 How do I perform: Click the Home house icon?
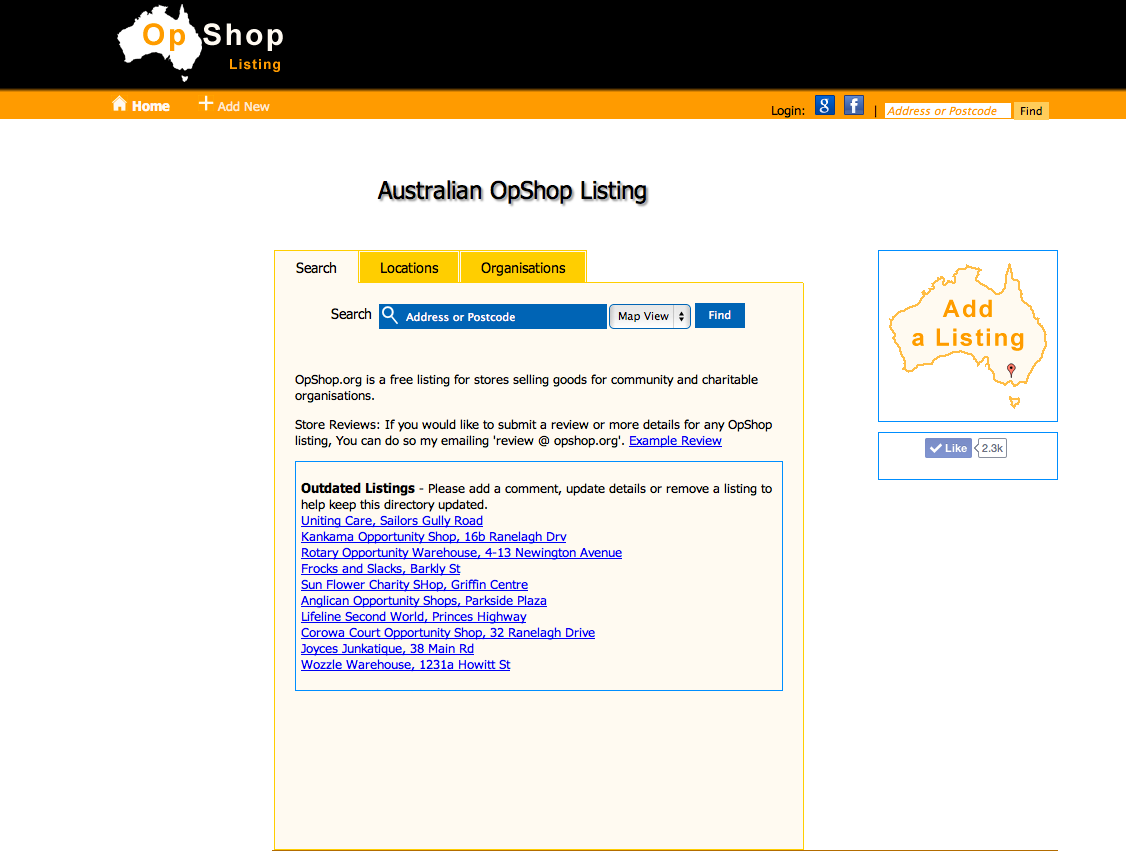(120, 104)
